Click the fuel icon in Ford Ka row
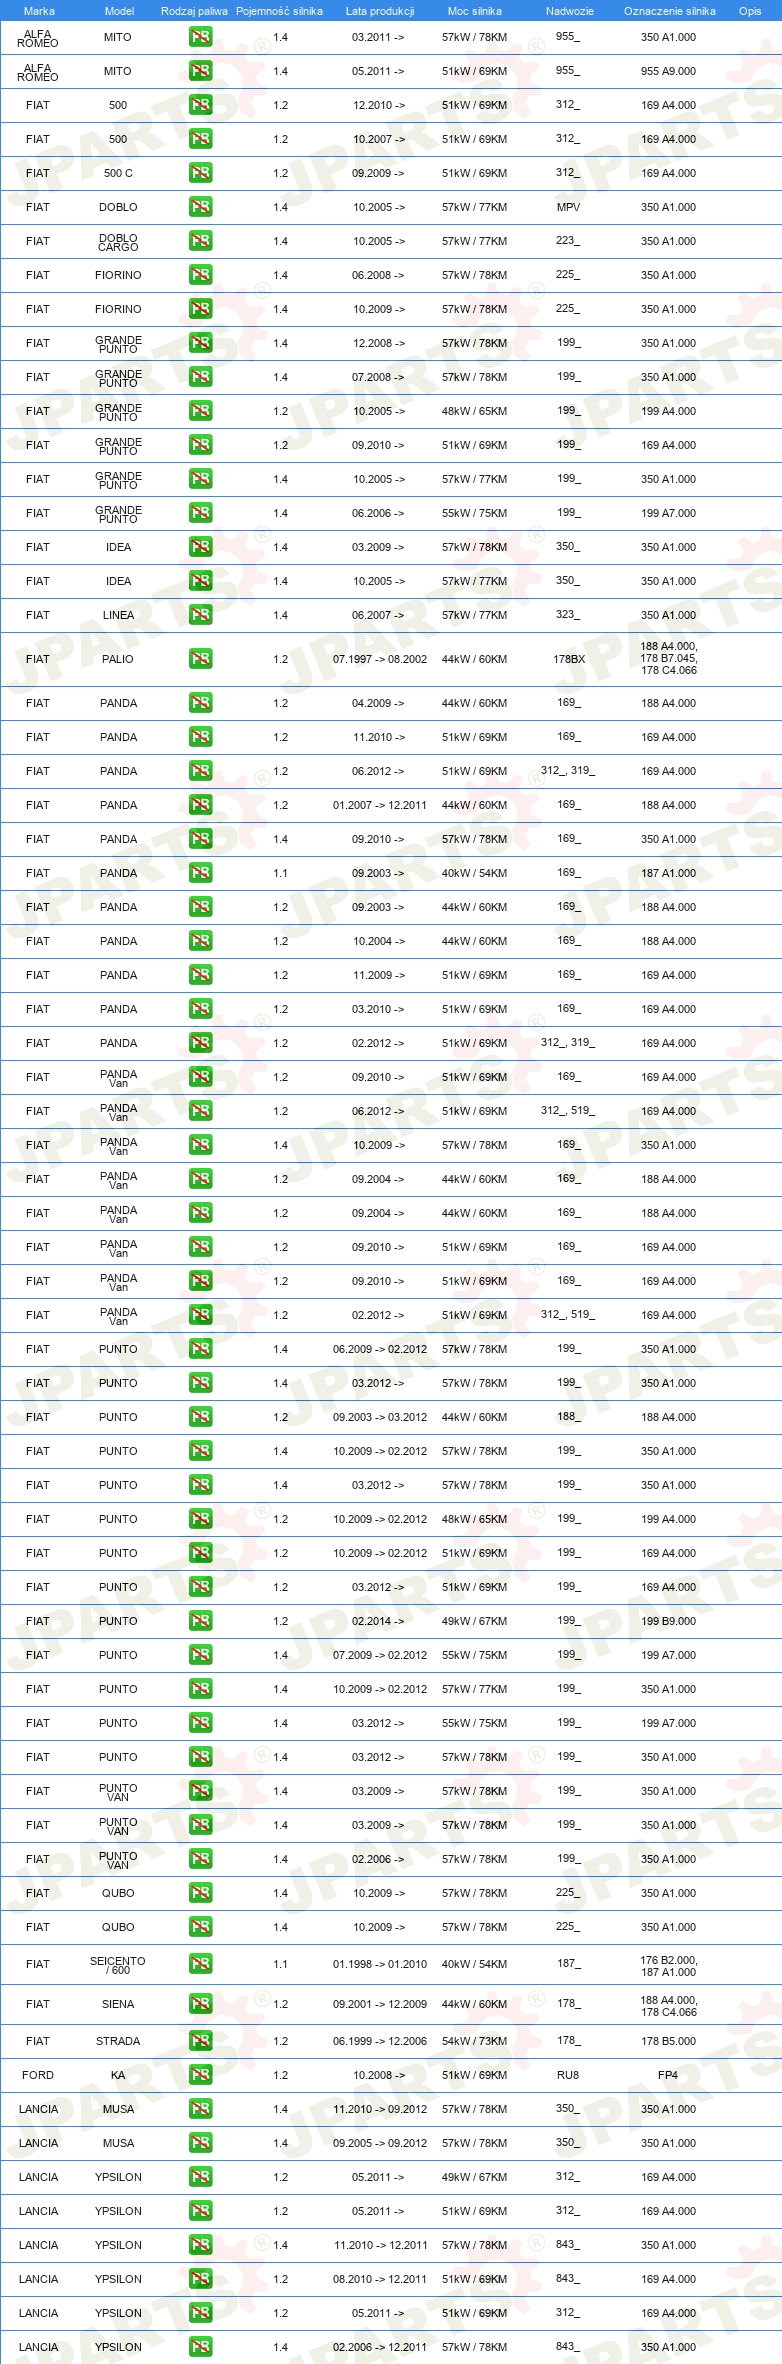The height and width of the screenshot is (2364, 782). 200,2075
